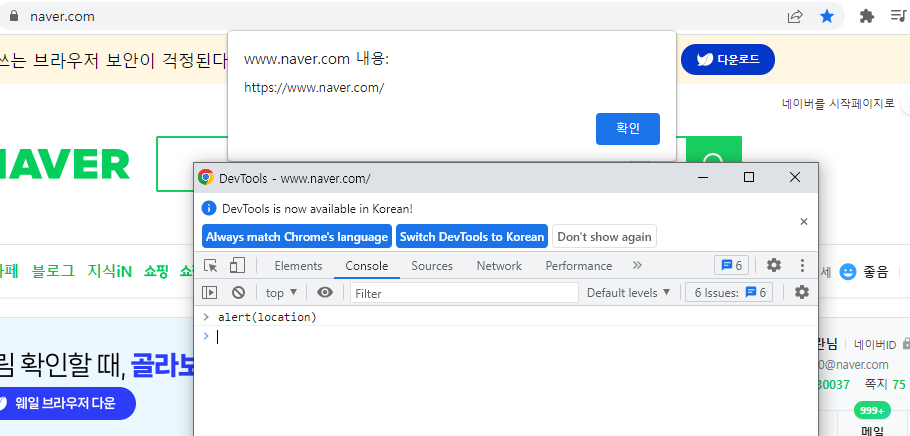
Task: Open the 6 issues counter badge in tab bar
Action: pos(731,266)
